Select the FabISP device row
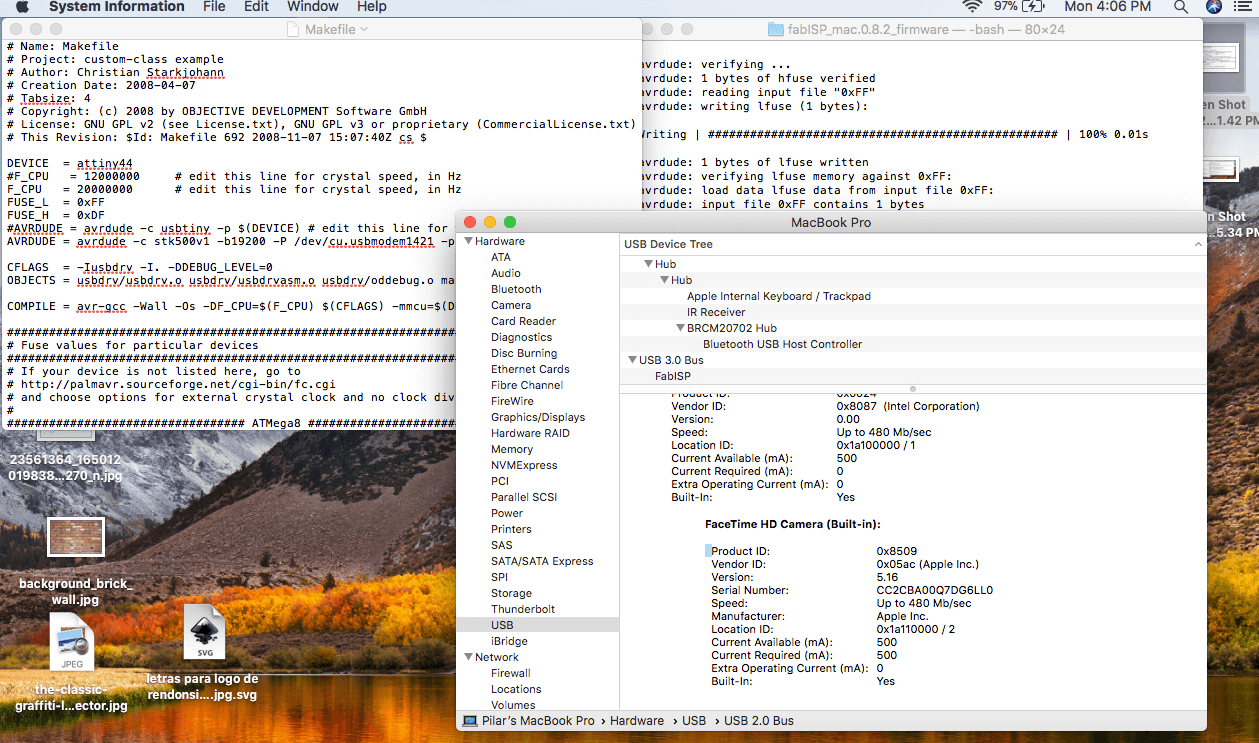The height and width of the screenshot is (743, 1259). click(913, 376)
